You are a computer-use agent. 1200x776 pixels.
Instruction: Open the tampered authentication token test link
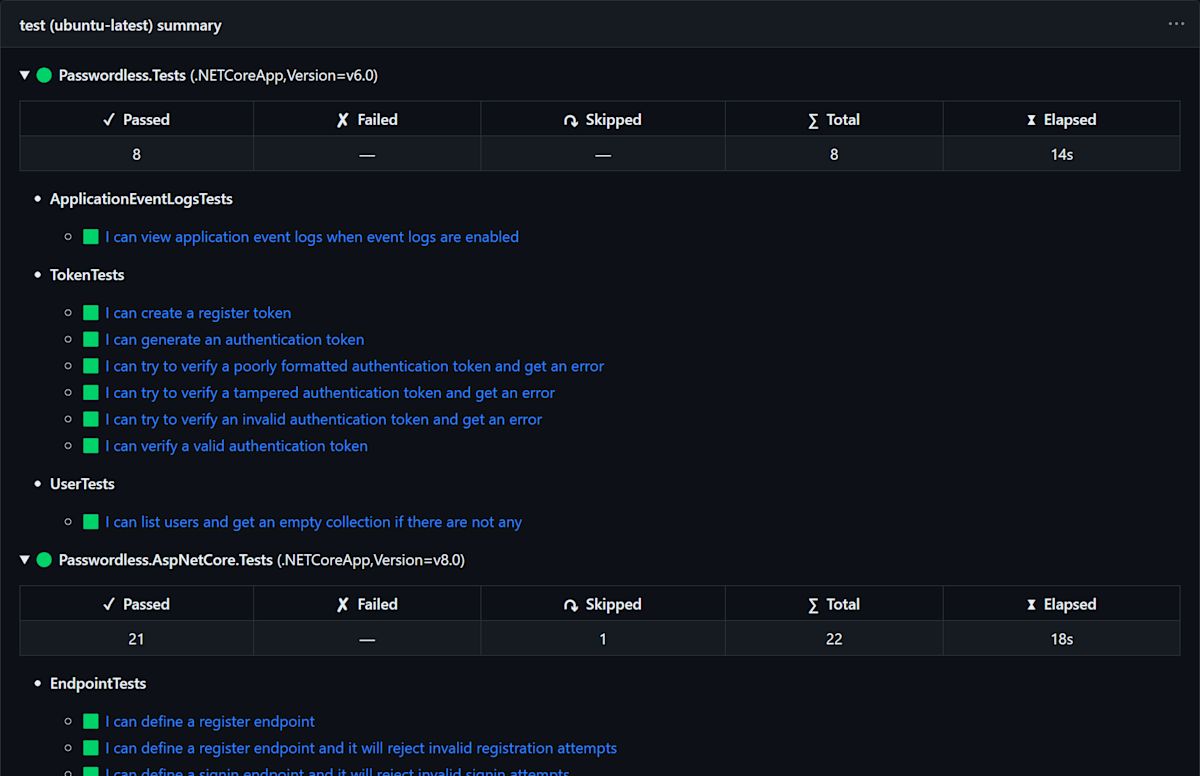pyautogui.click(x=330, y=393)
